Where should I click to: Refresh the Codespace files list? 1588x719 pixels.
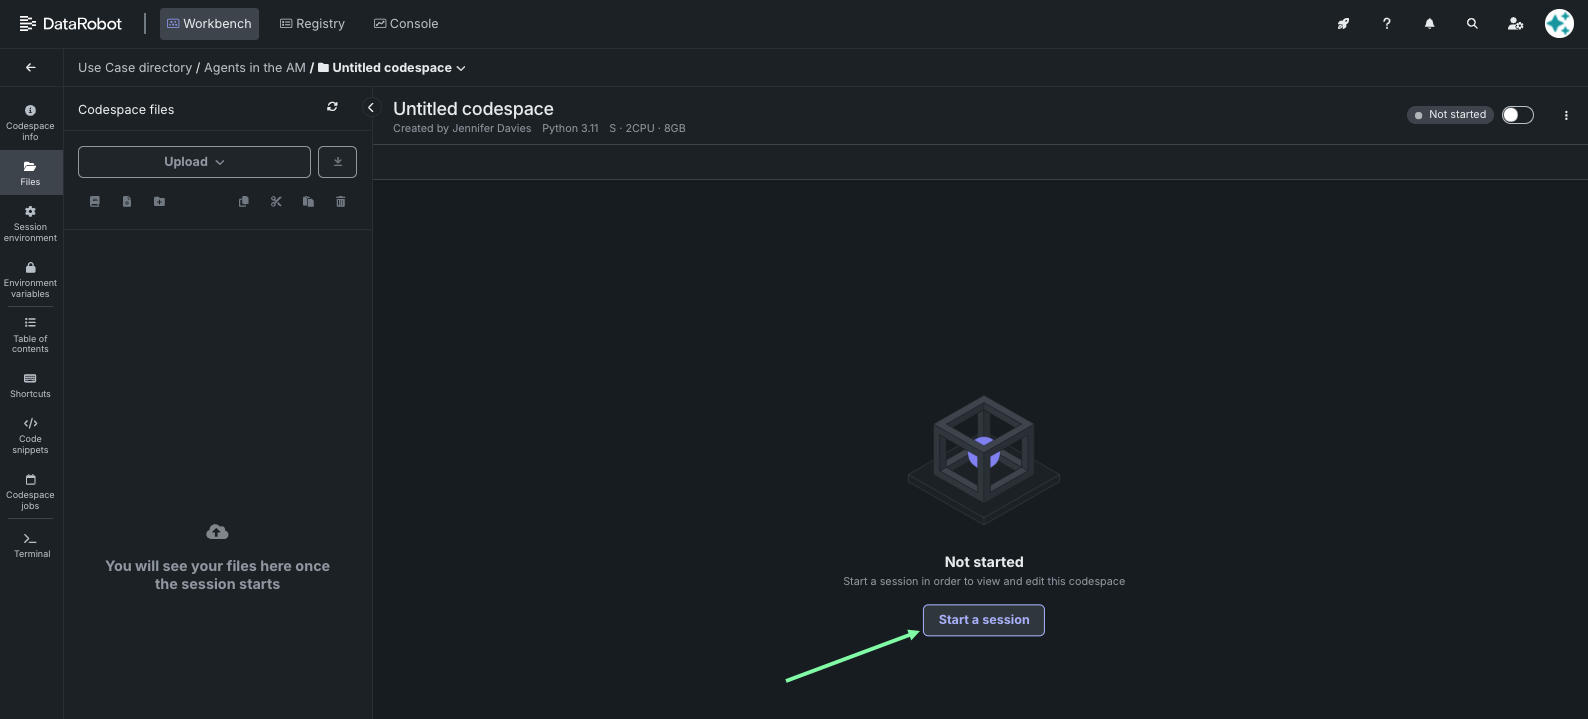coord(332,107)
